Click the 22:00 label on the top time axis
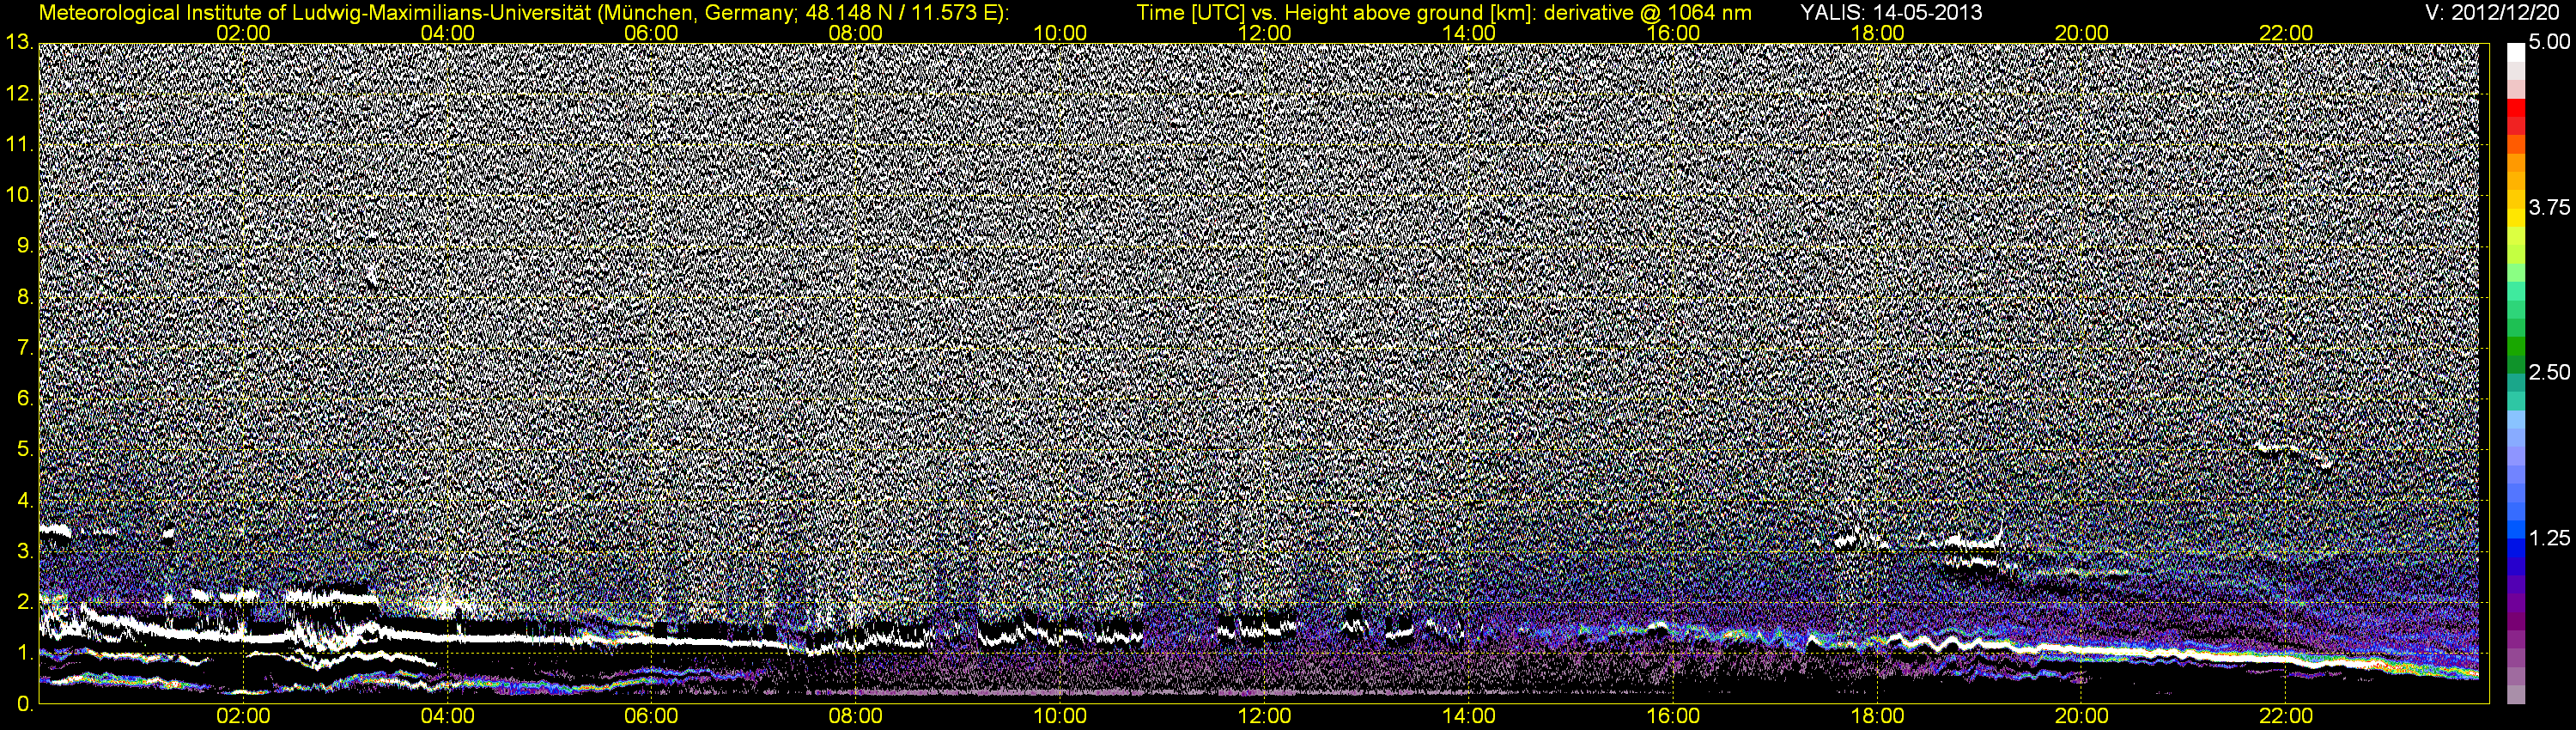The width and height of the screenshot is (2576, 730). click(2286, 33)
